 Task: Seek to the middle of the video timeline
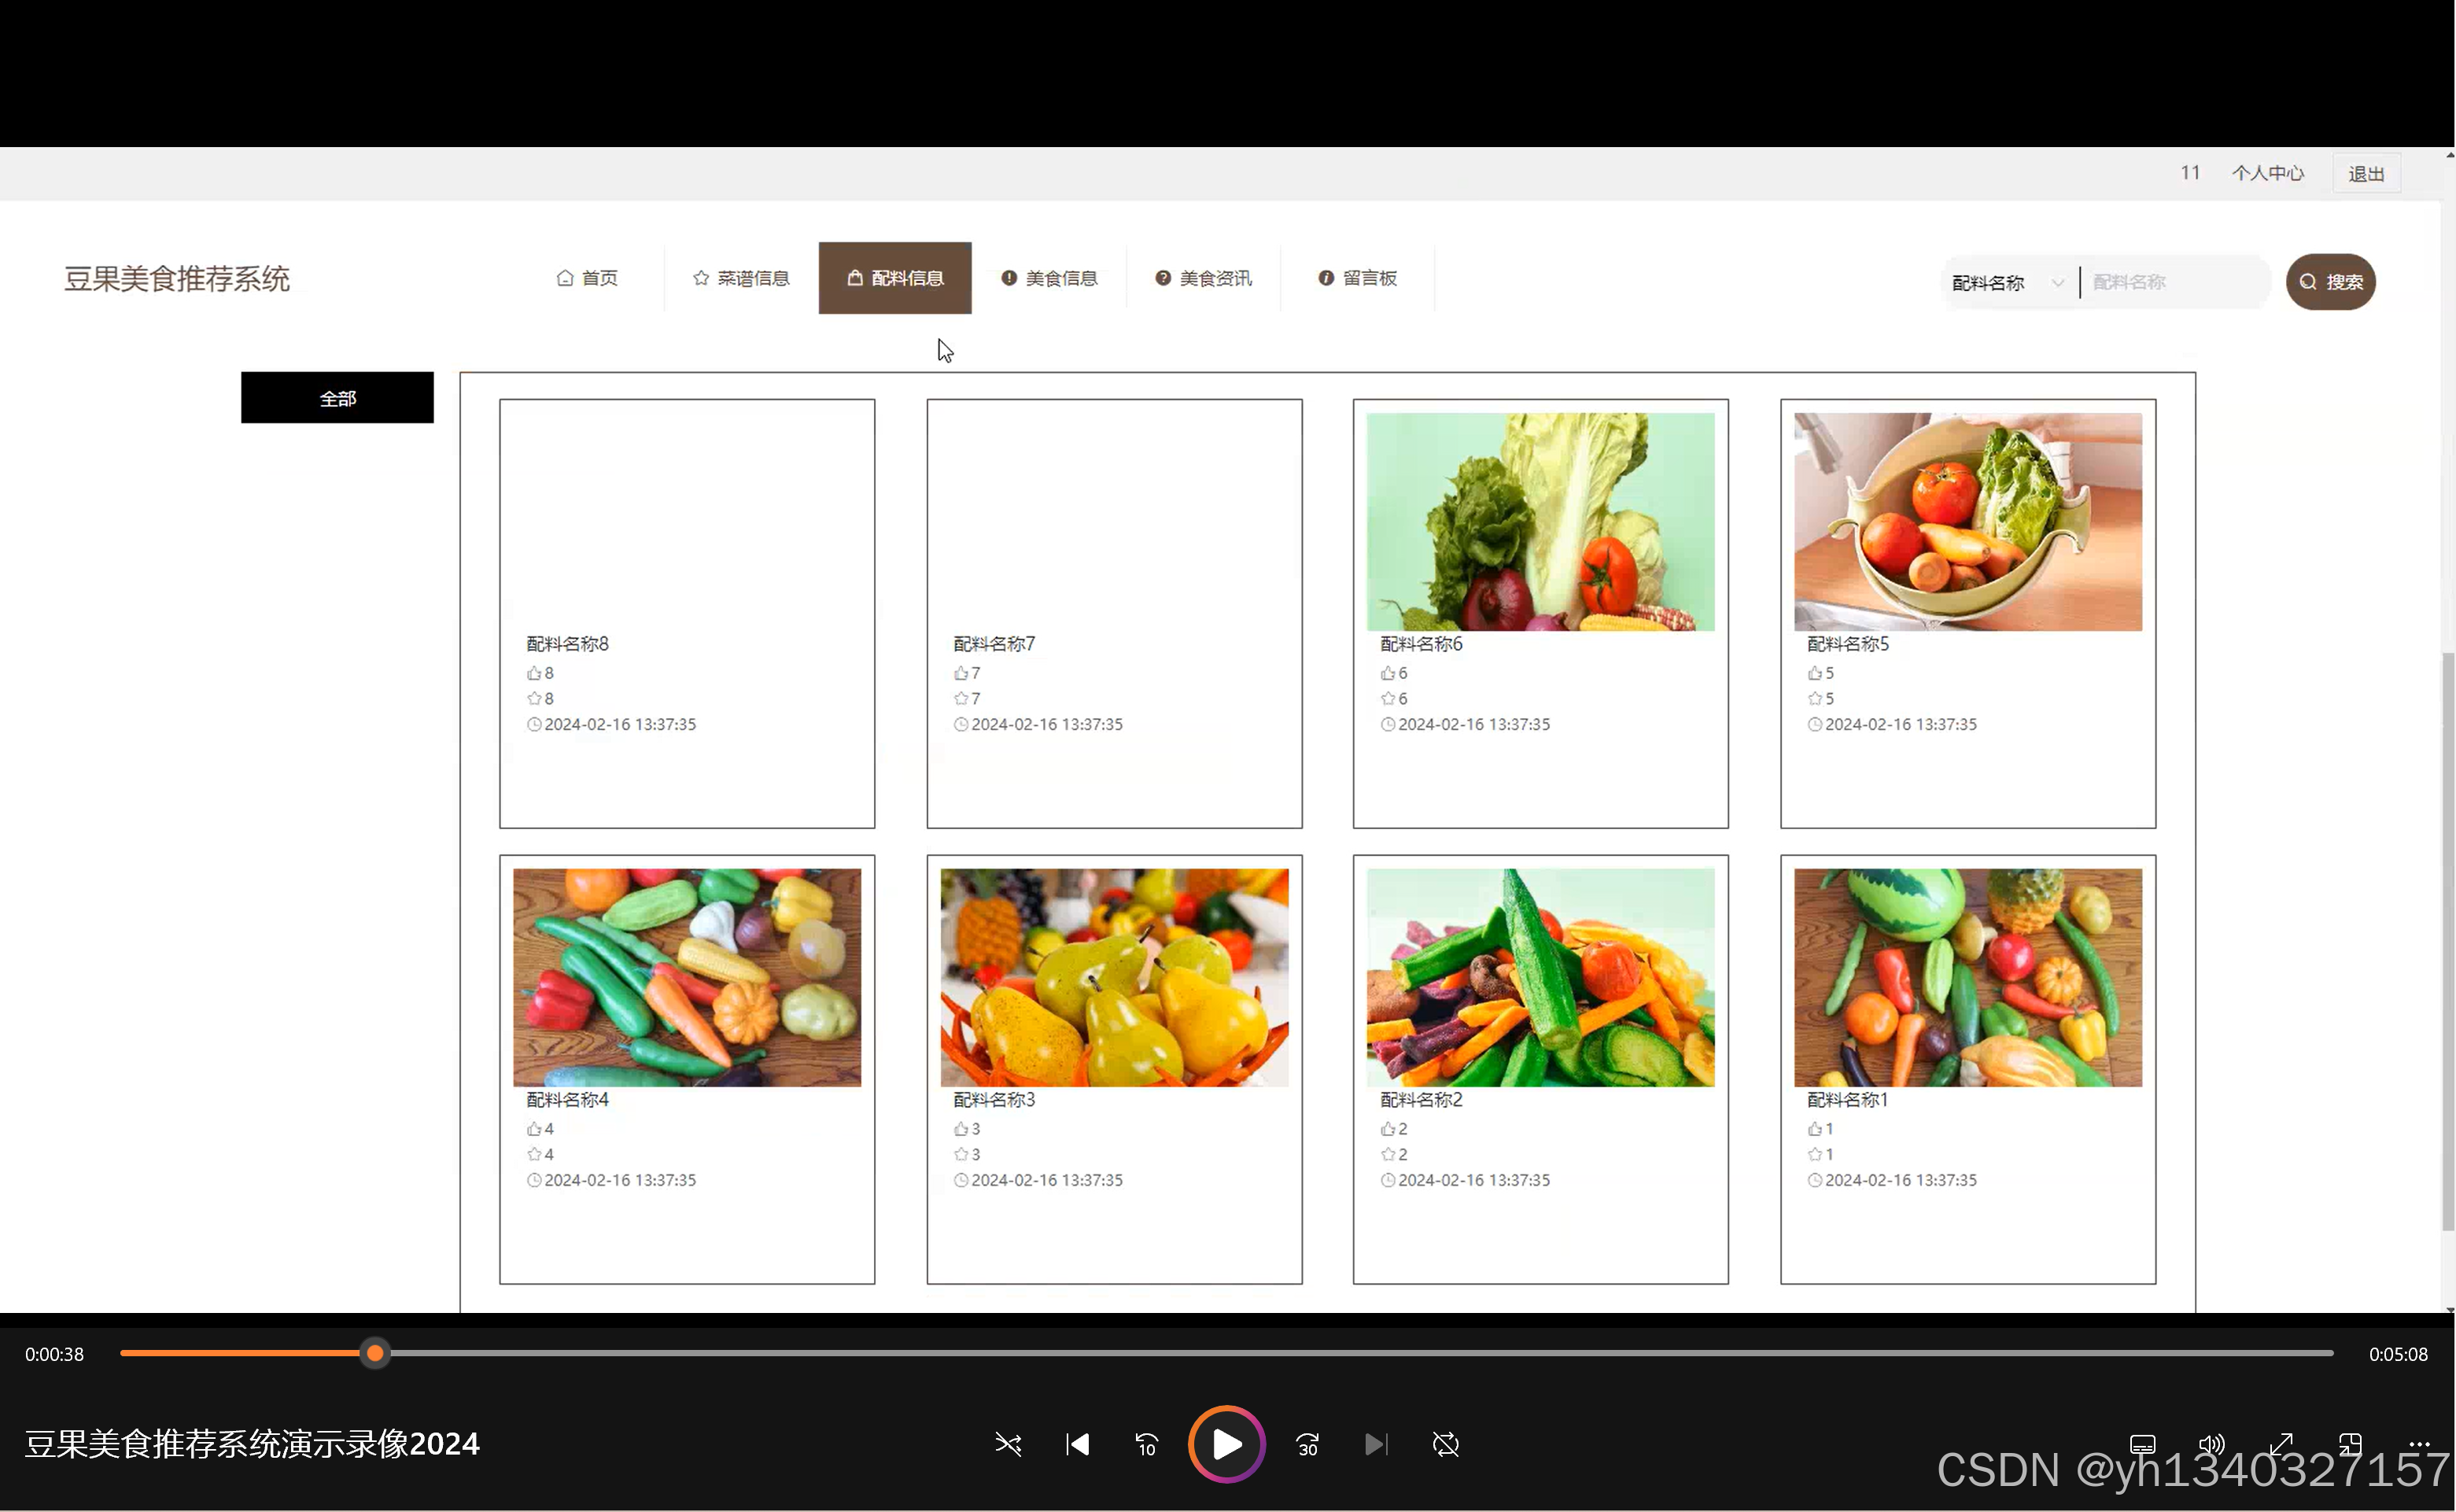pos(1227,1353)
